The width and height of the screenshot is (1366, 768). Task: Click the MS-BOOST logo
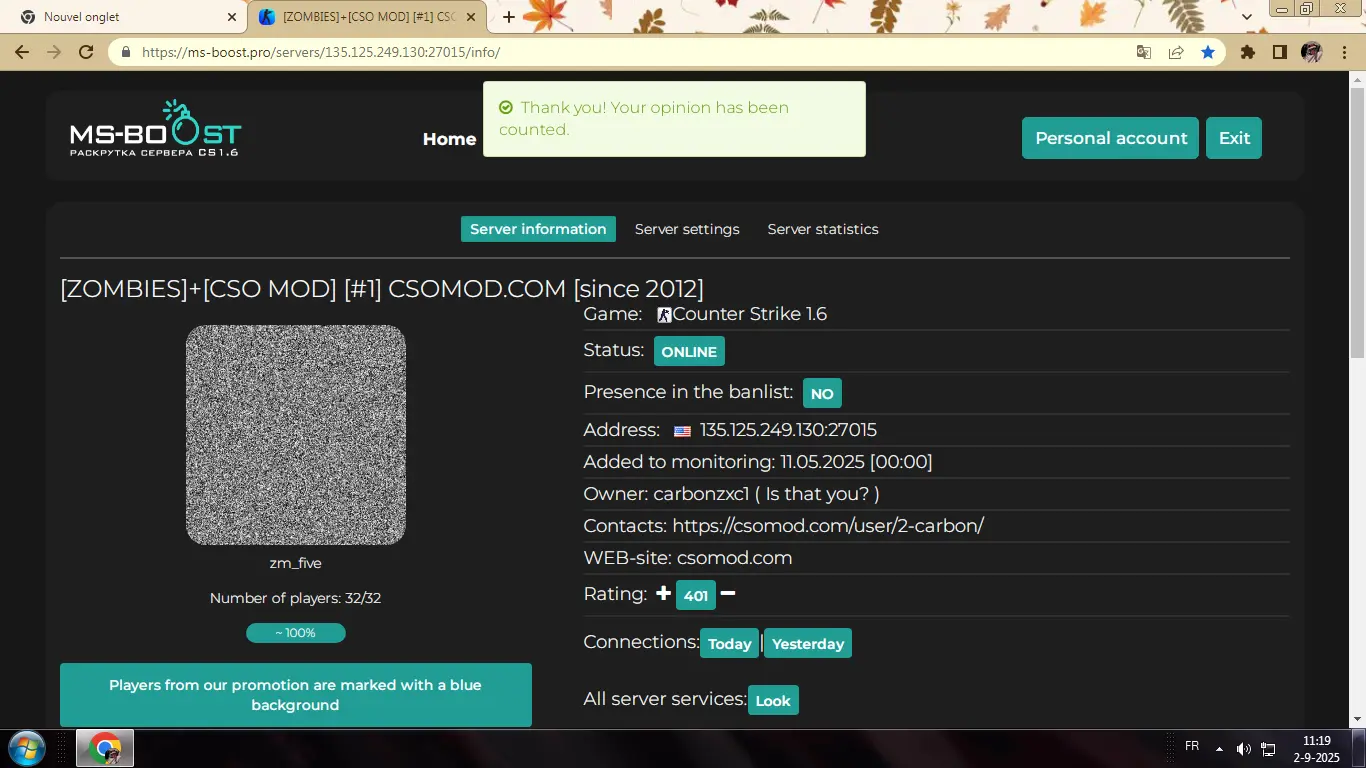click(x=155, y=129)
